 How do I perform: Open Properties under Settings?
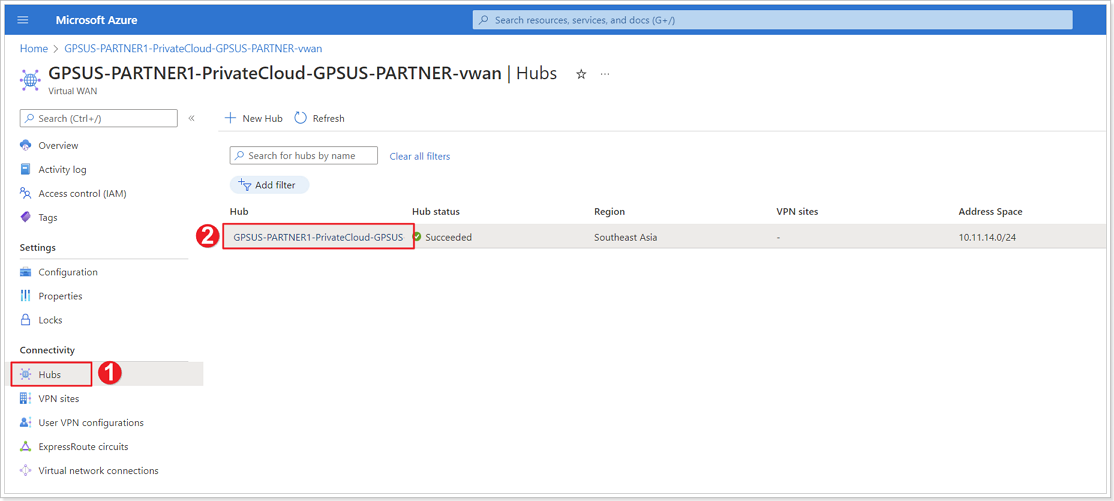pos(60,296)
